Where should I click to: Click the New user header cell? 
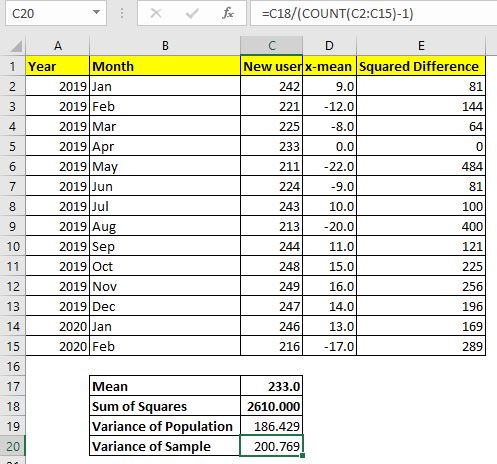pos(271,66)
